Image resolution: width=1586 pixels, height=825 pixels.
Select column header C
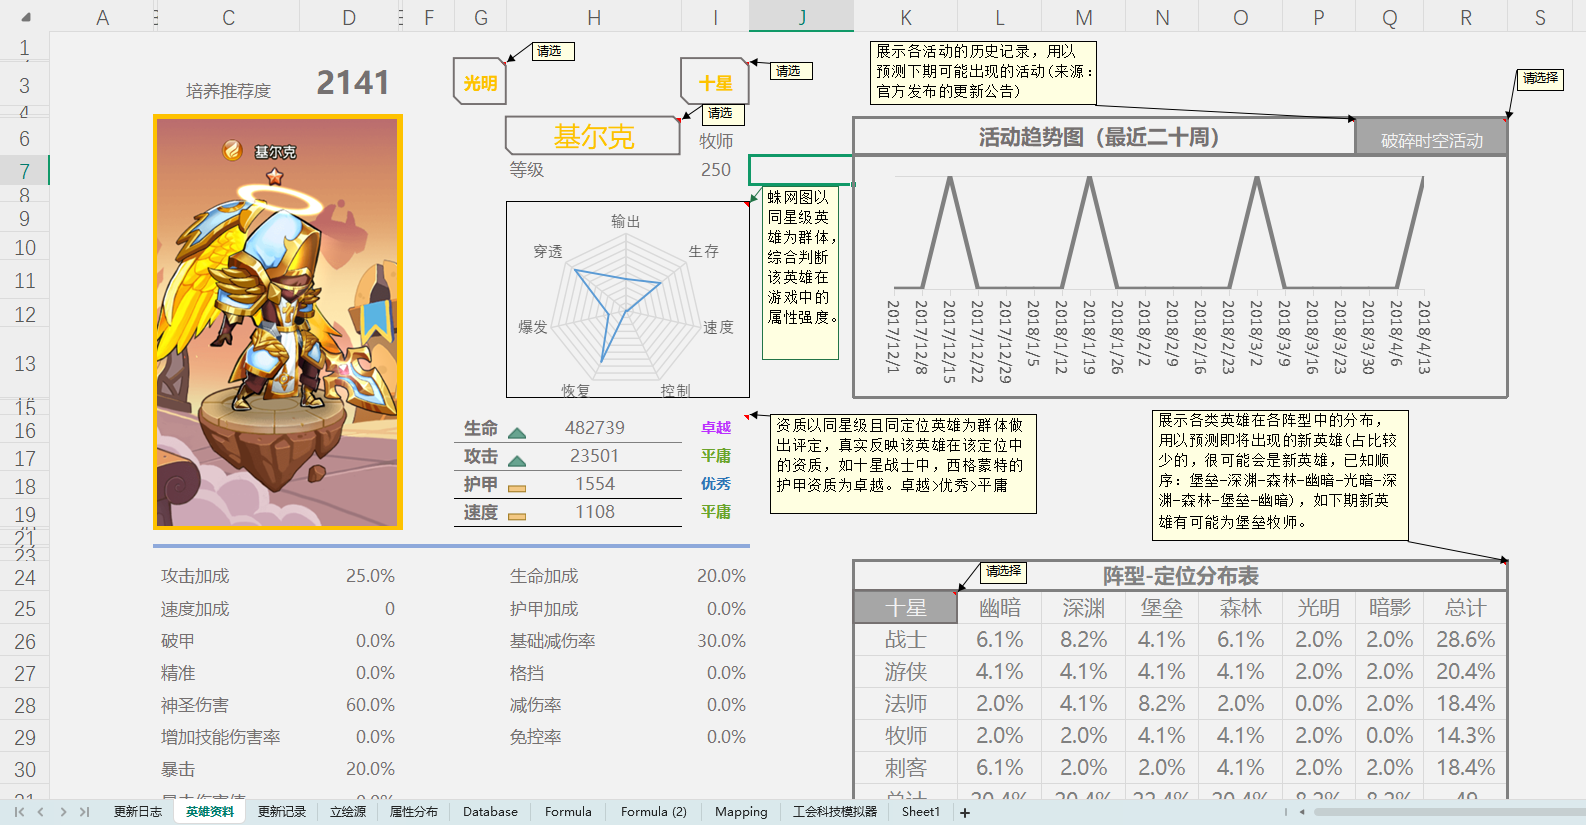229,17
